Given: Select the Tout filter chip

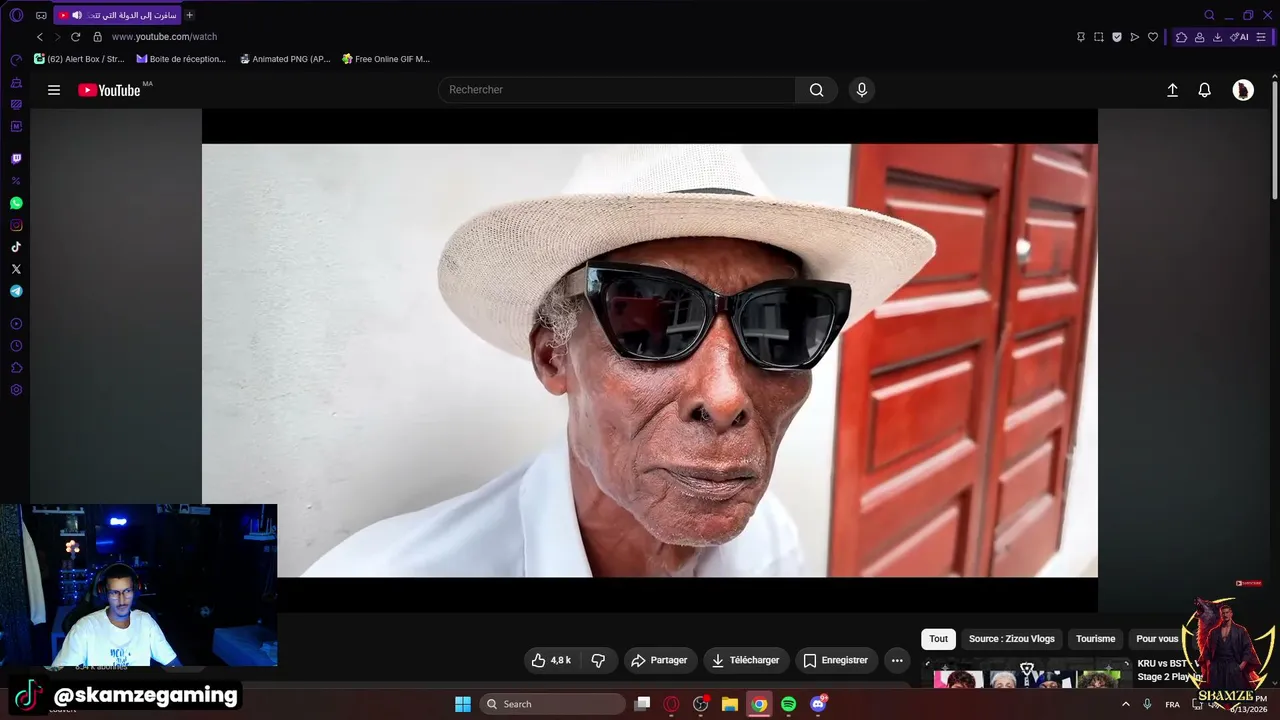Looking at the screenshot, I should coord(938,639).
